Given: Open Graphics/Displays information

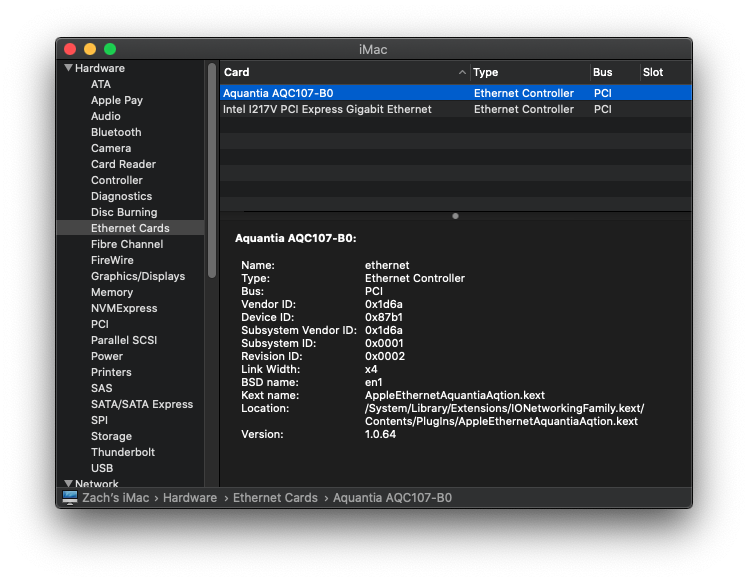Looking at the screenshot, I should pyautogui.click(x=138, y=276).
